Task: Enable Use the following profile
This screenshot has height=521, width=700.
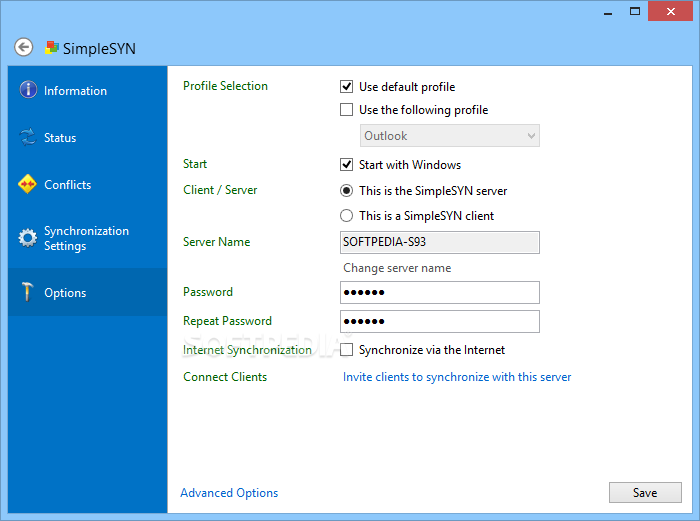Action: pos(346,110)
